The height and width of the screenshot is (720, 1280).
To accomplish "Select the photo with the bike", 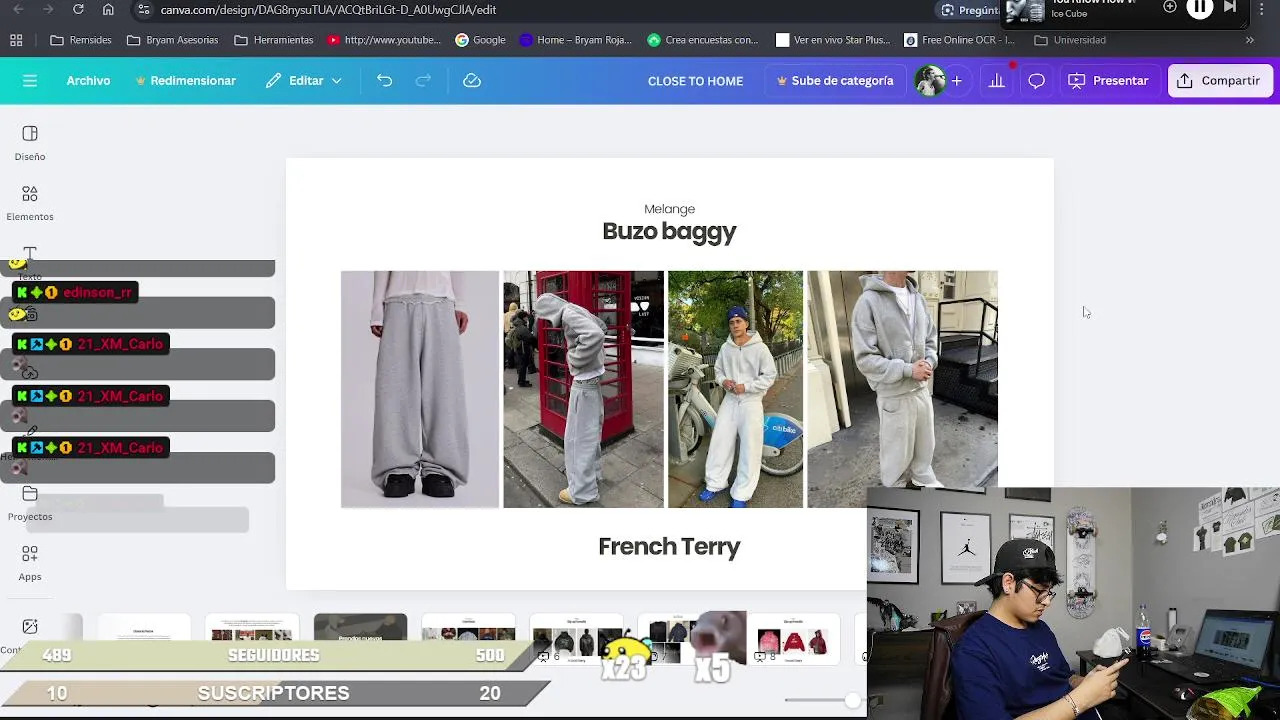I will pos(735,389).
